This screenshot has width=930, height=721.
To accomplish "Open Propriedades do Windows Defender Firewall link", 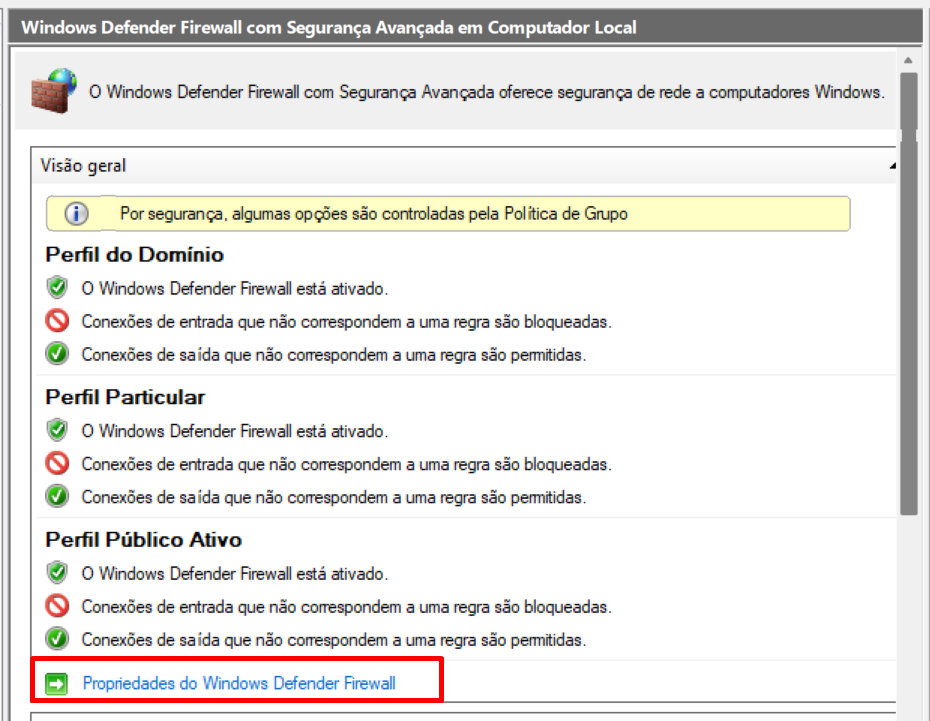I will [x=239, y=683].
